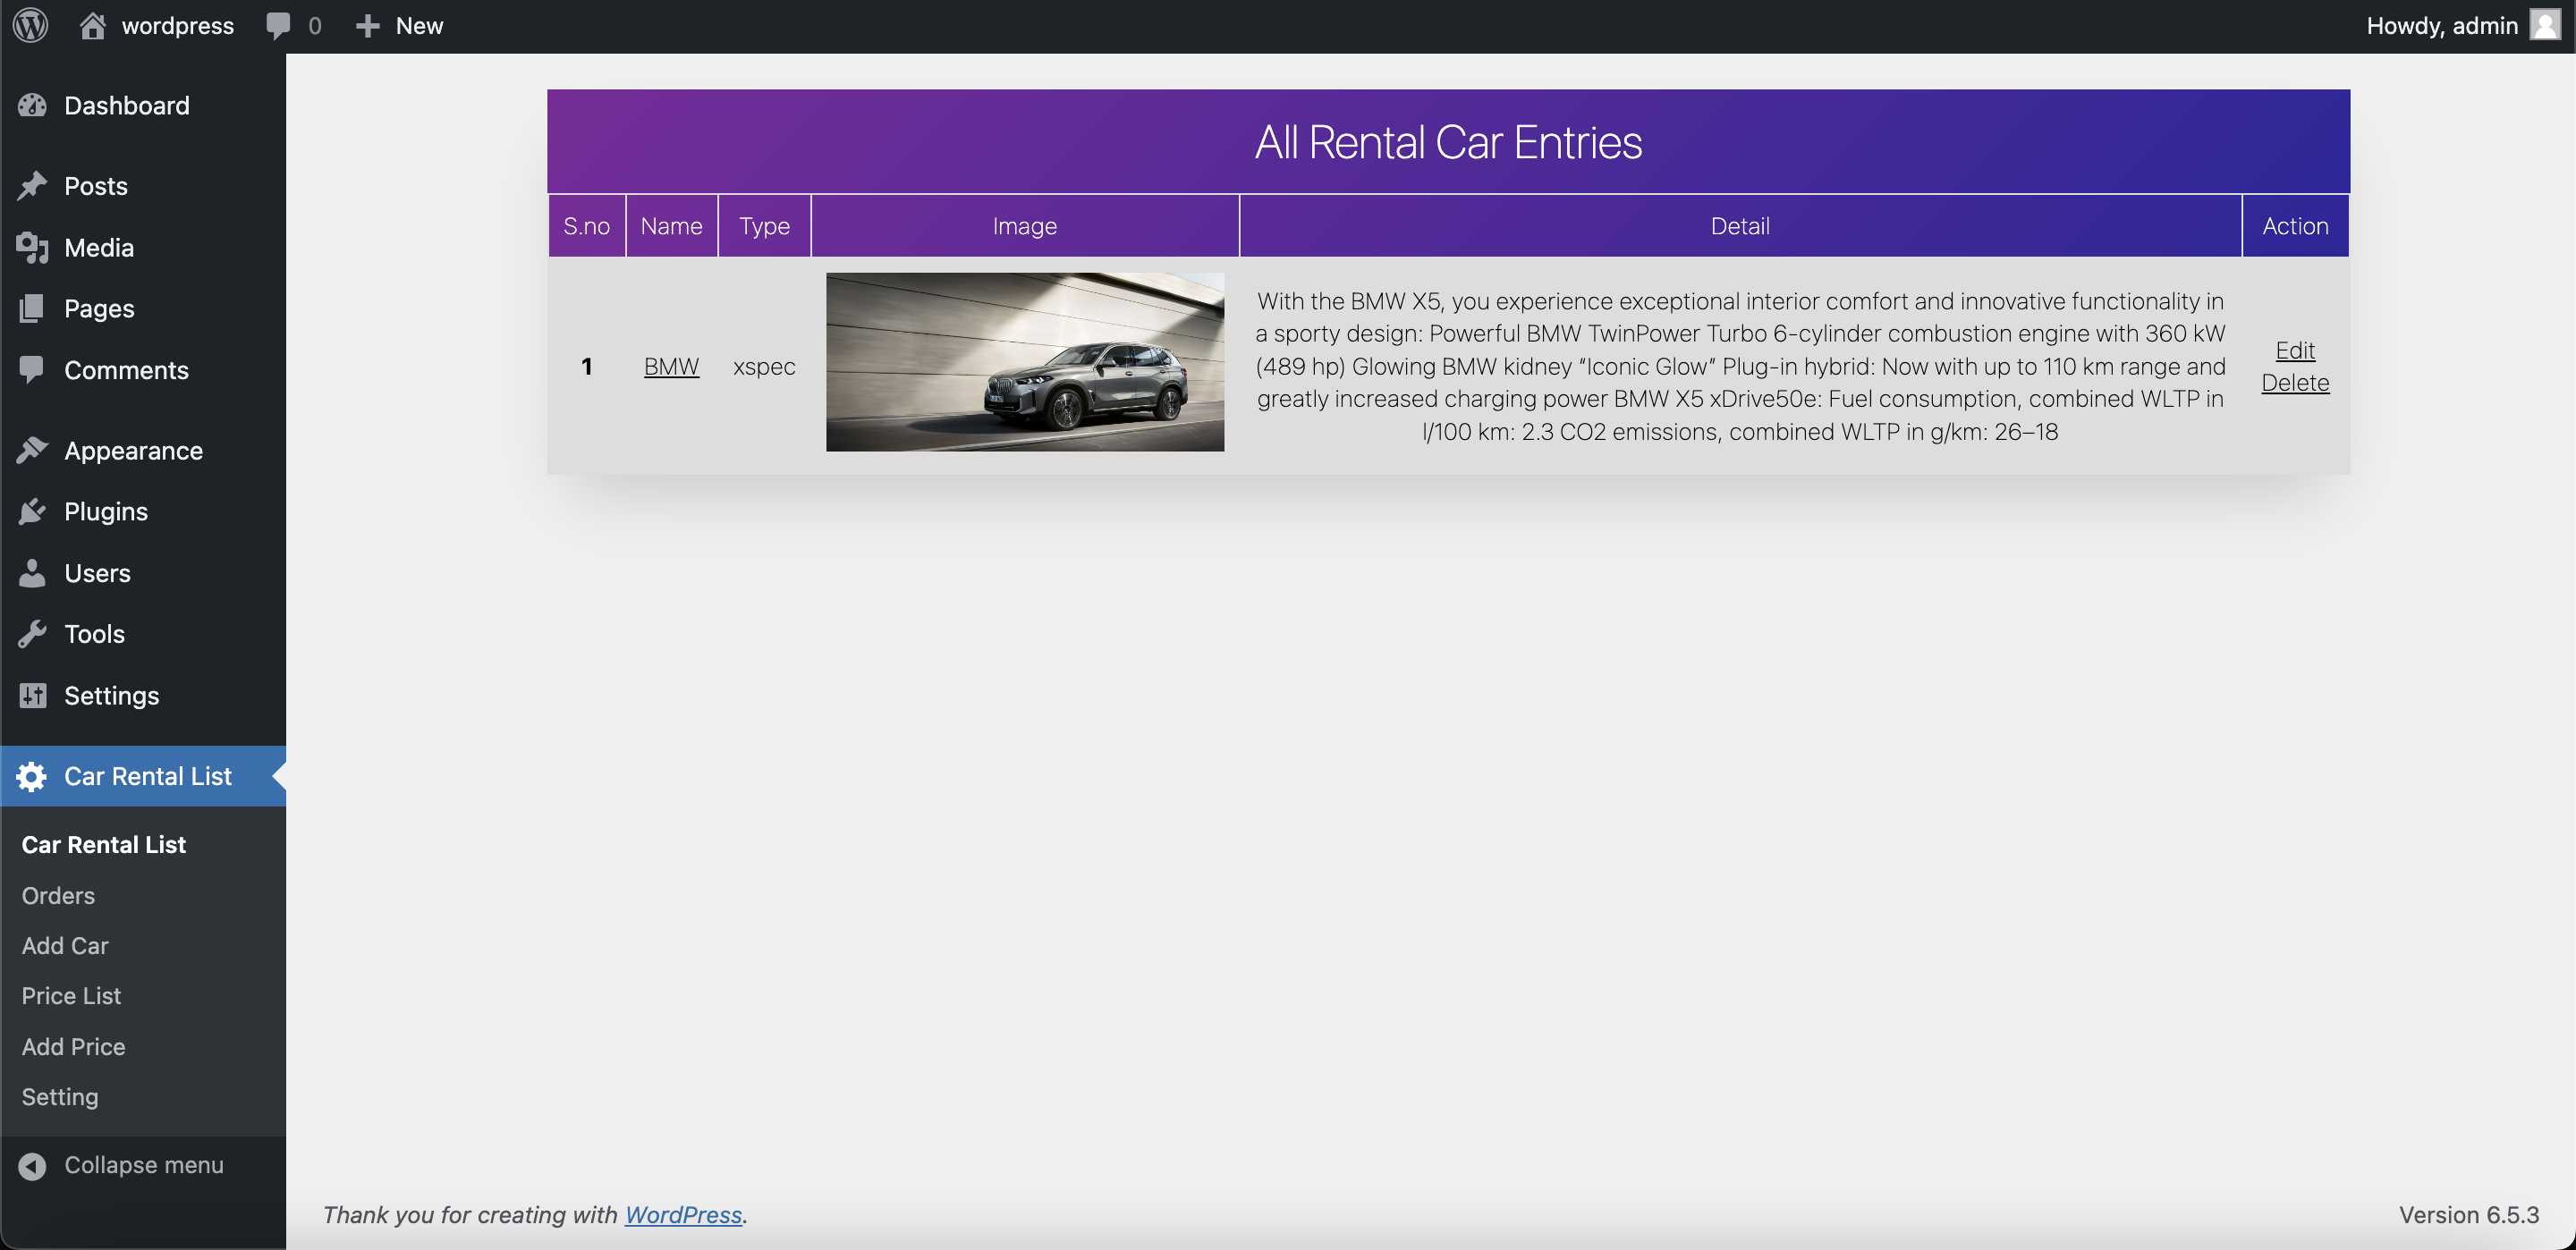Open the Car Rental List submenu item
Screen dimensions: 2576x1250
click(104, 844)
